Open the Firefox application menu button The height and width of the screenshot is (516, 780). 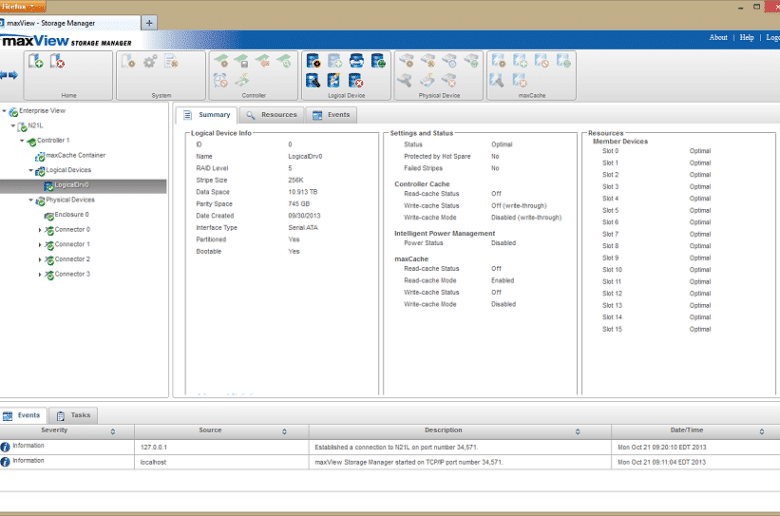coord(23,6)
